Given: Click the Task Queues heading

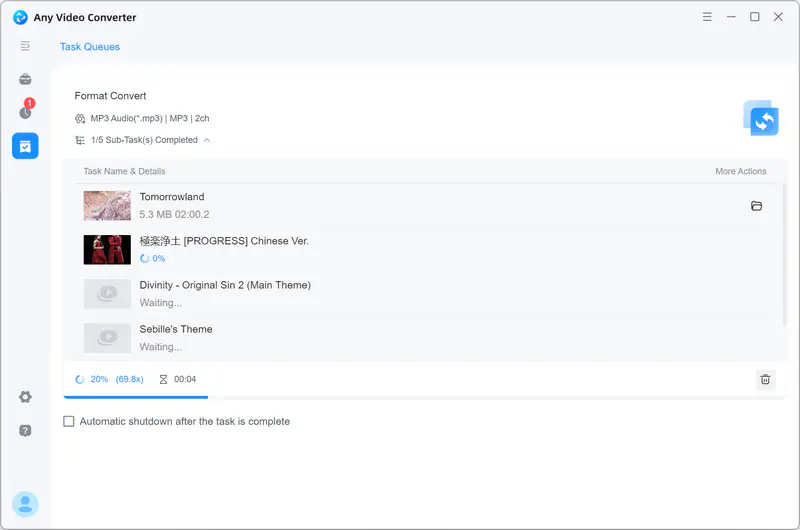Looking at the screenshot, I should [90, 46].
